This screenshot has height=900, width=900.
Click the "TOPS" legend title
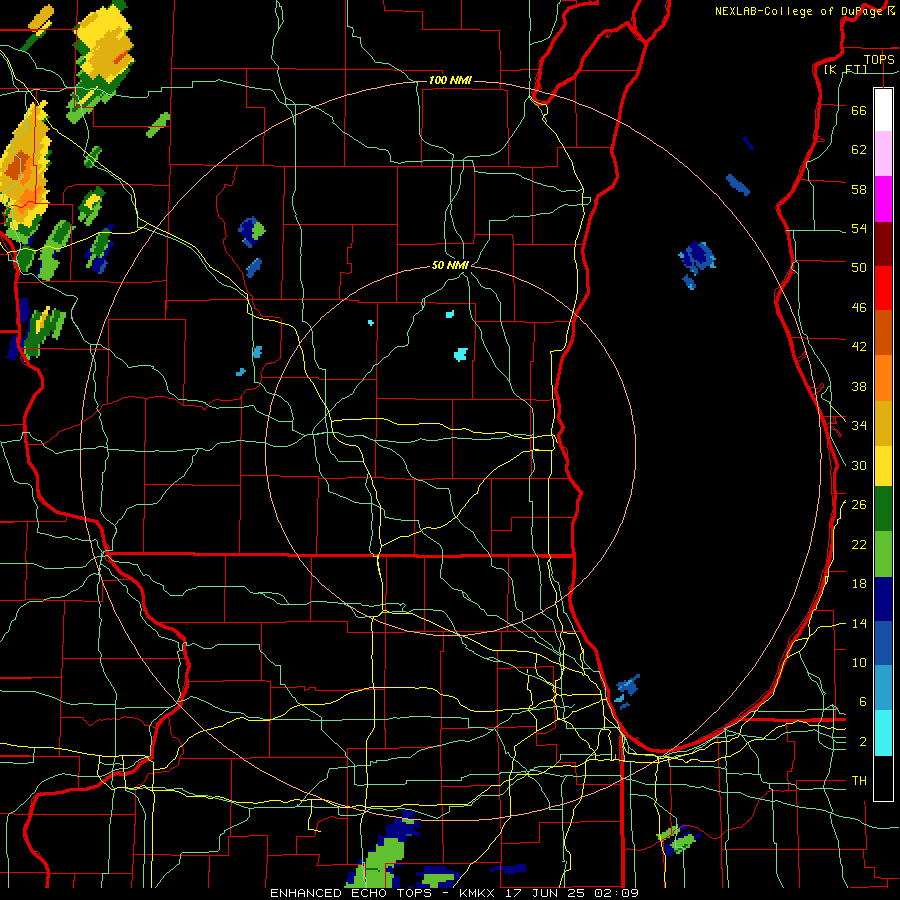point(879,59)
